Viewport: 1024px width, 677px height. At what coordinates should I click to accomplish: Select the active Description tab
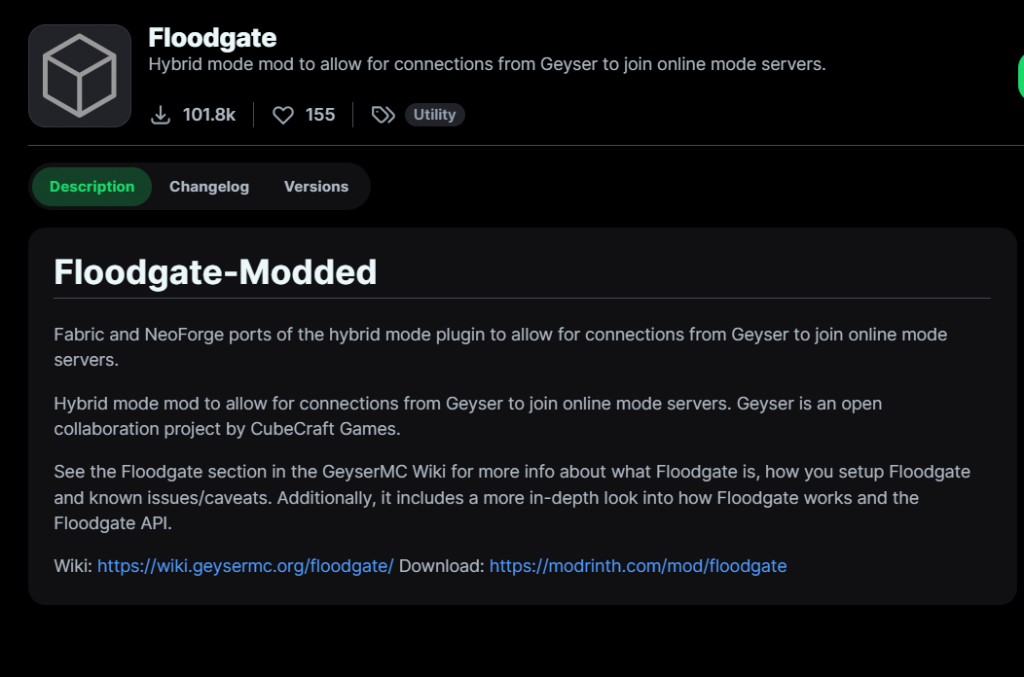pos(91,186)
